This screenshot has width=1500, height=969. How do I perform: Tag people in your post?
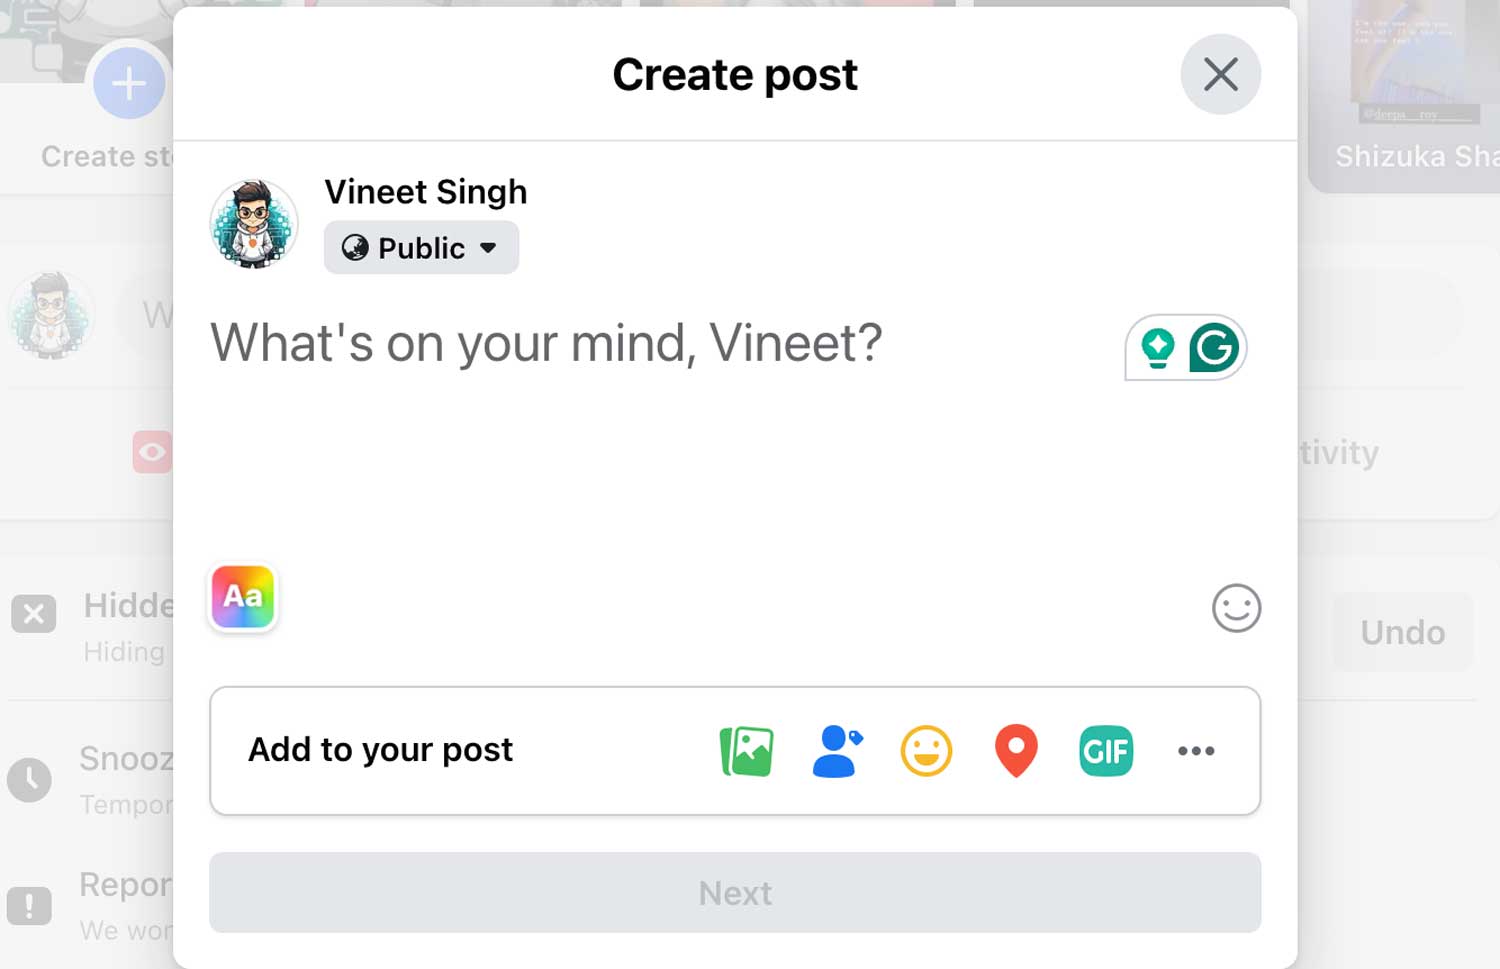(836, 751)
